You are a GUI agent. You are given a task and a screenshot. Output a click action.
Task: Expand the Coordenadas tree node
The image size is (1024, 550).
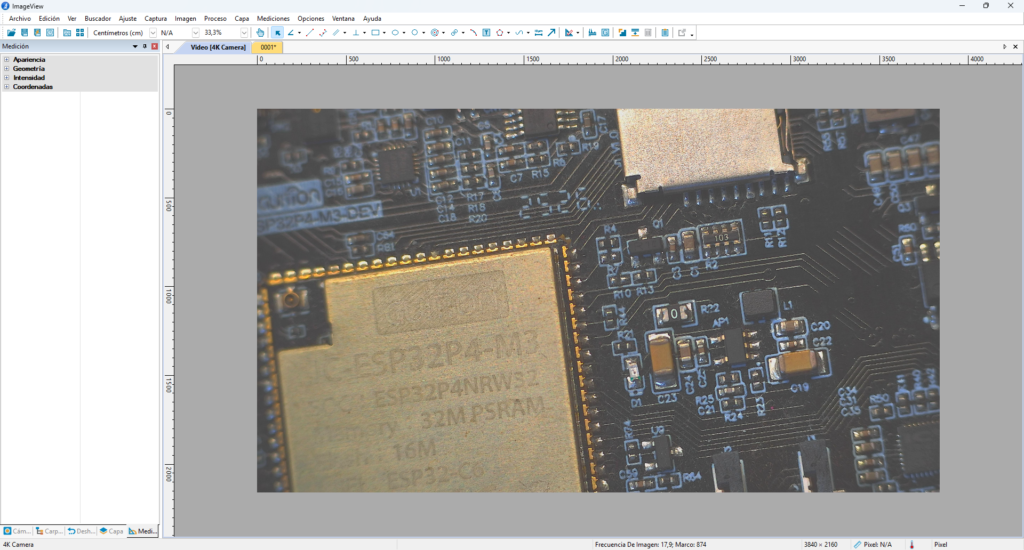click(7, 87)
